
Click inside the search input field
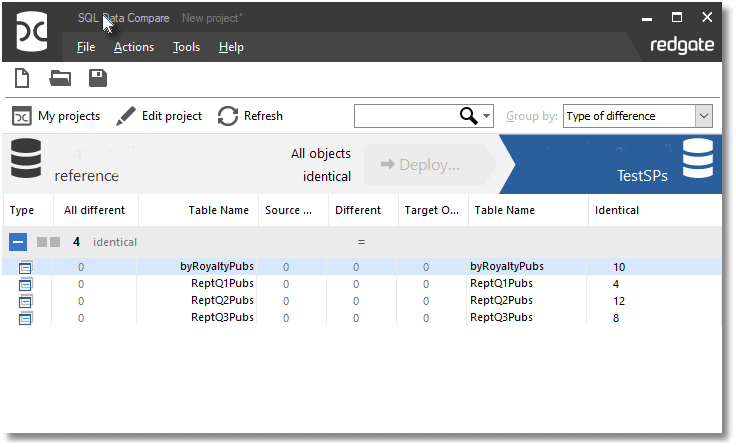point(405,116)
